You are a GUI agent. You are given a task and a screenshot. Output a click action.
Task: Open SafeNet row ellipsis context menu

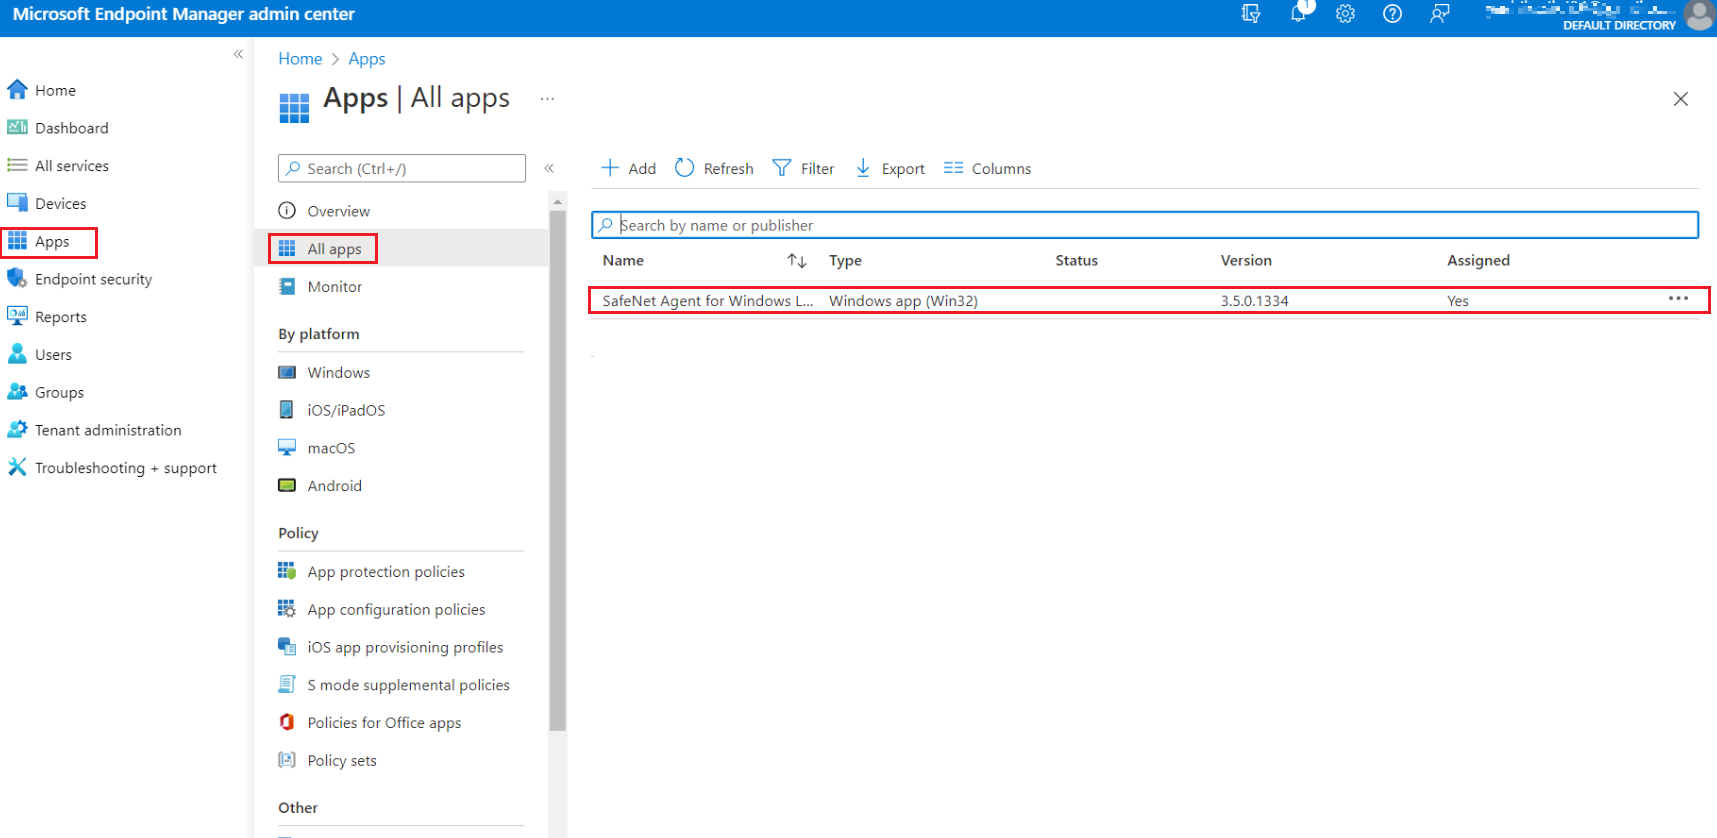1678,299
